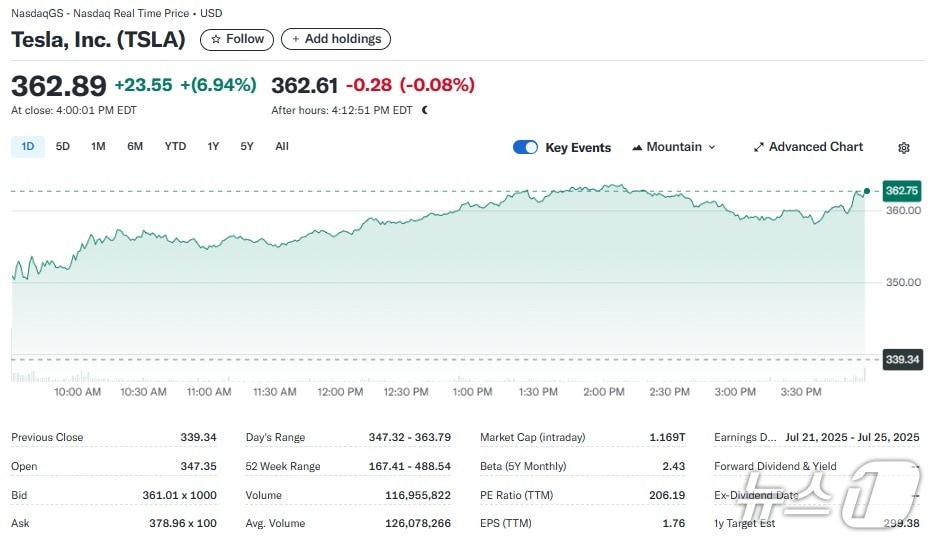
Task: Select the 1D time range tab
Action: (x=28, y=147)
